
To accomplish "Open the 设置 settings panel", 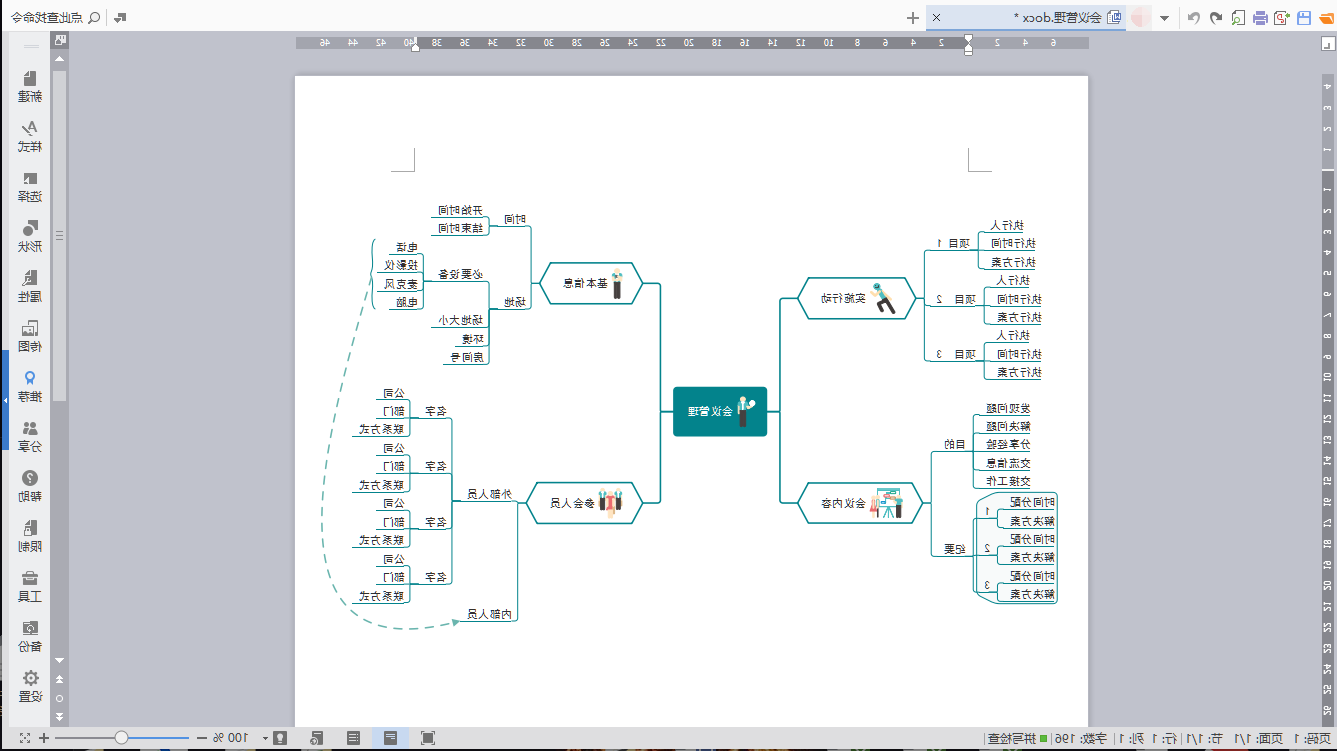I will pyautogui.click(x=31, y=687).
